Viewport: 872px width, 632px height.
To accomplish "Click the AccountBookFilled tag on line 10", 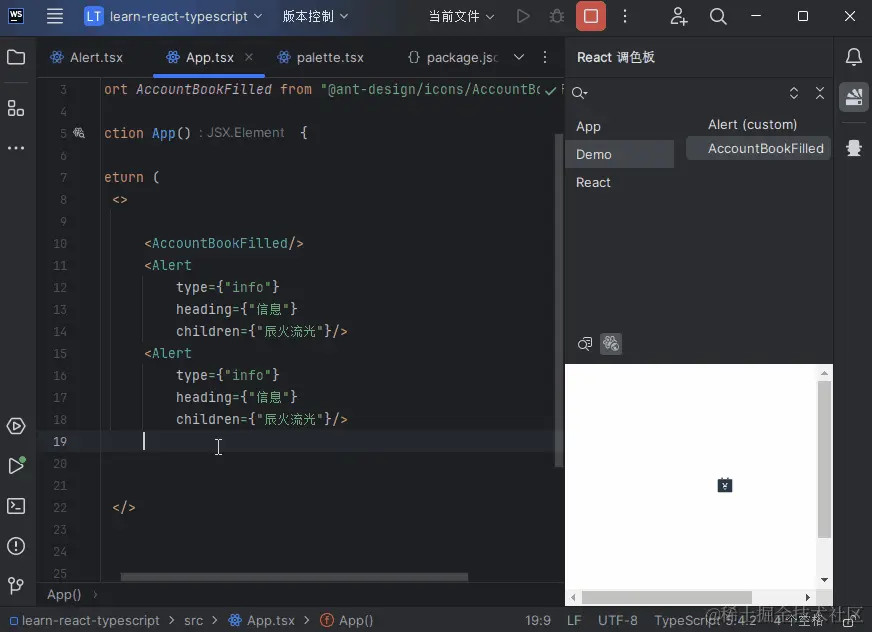I will tap(224, 243).
